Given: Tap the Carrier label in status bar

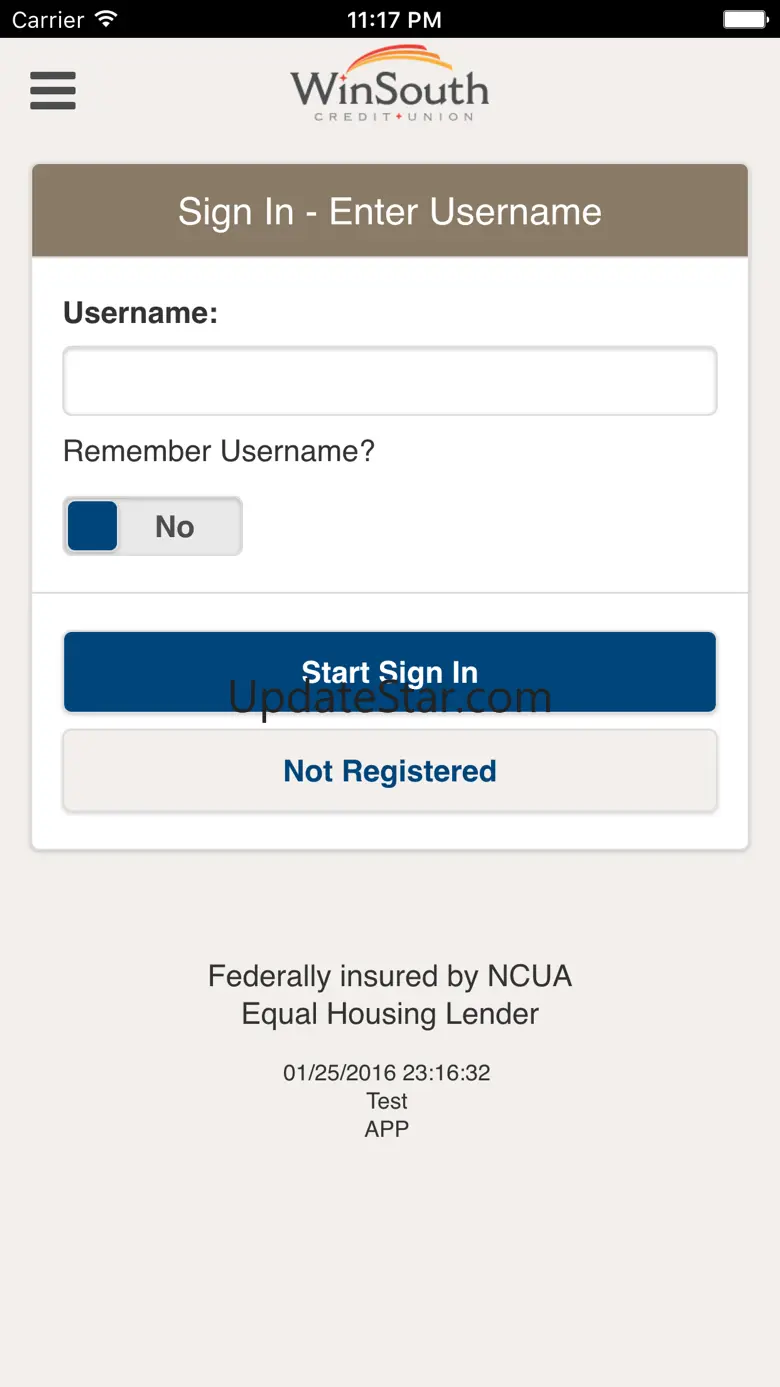Looking at the screenshot, I should coord(48,19).
